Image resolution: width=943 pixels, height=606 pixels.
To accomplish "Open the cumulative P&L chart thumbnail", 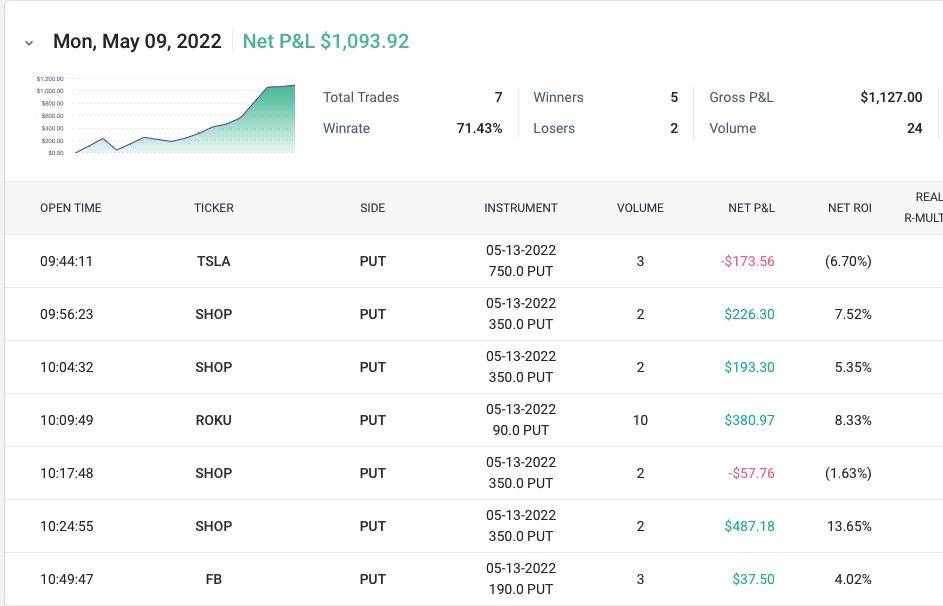I will point(165,114).
